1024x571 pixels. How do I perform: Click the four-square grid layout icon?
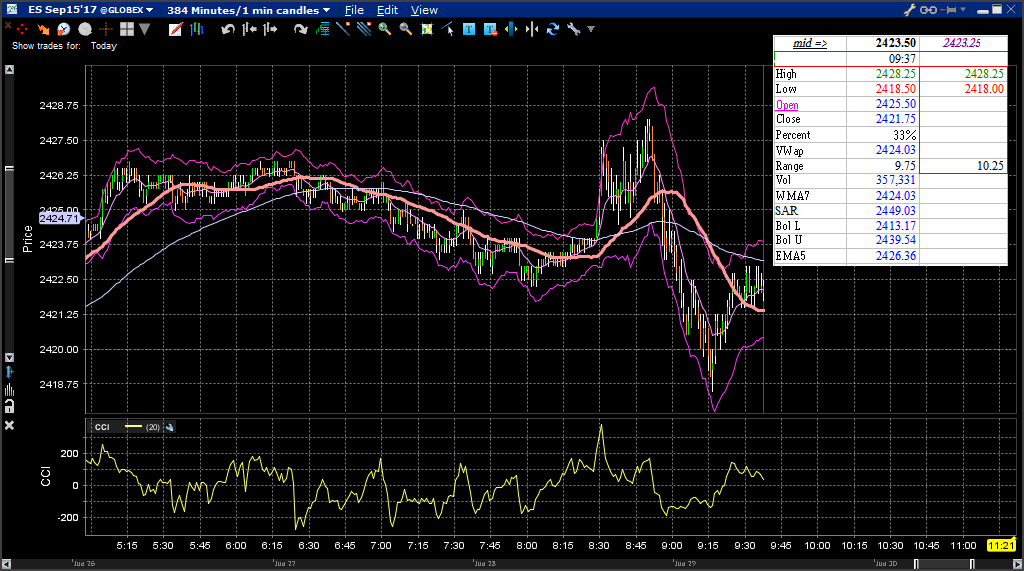tap(127, 29)
